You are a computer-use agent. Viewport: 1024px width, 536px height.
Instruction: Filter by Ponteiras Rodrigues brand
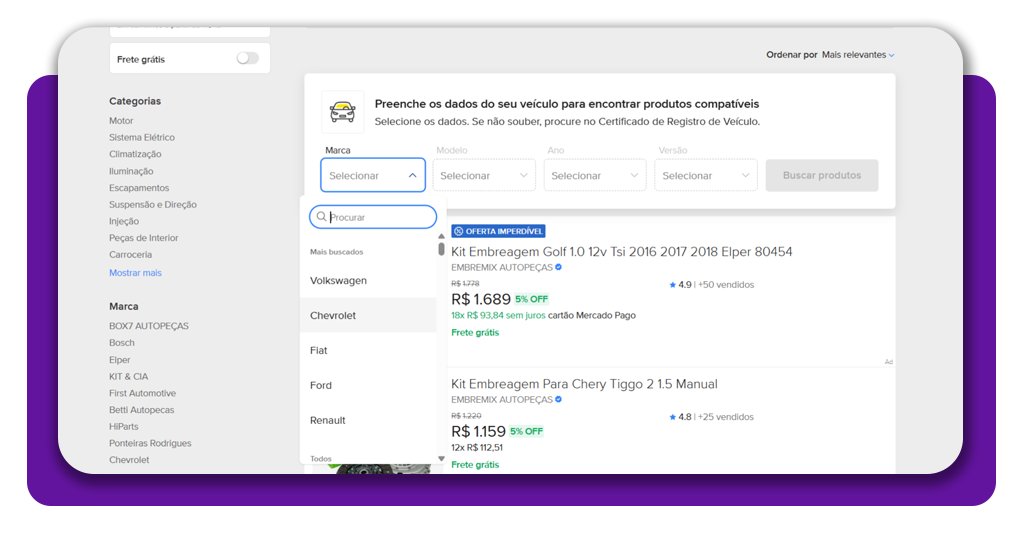[150, 443]
